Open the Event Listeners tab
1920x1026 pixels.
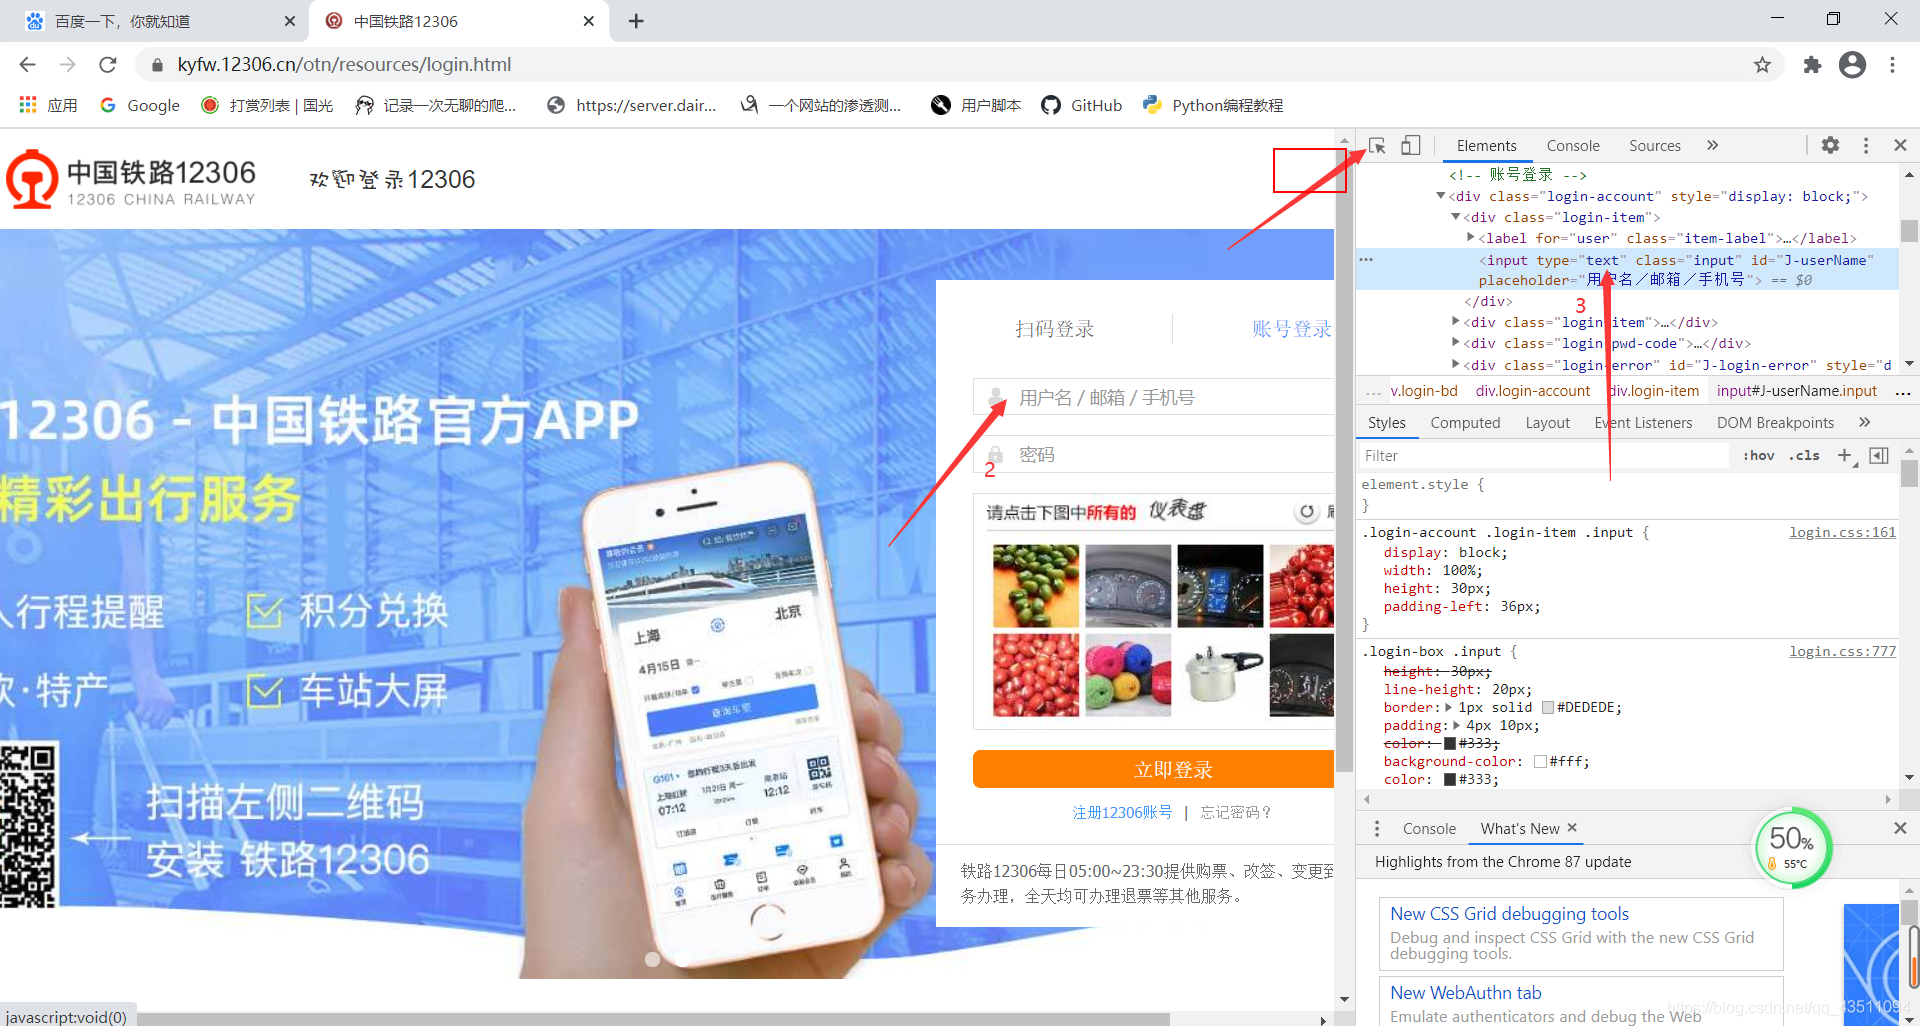point(1643,423)
